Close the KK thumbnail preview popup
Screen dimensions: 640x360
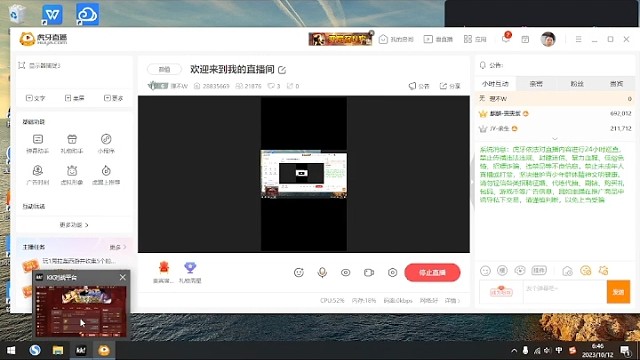coord(123,278)
